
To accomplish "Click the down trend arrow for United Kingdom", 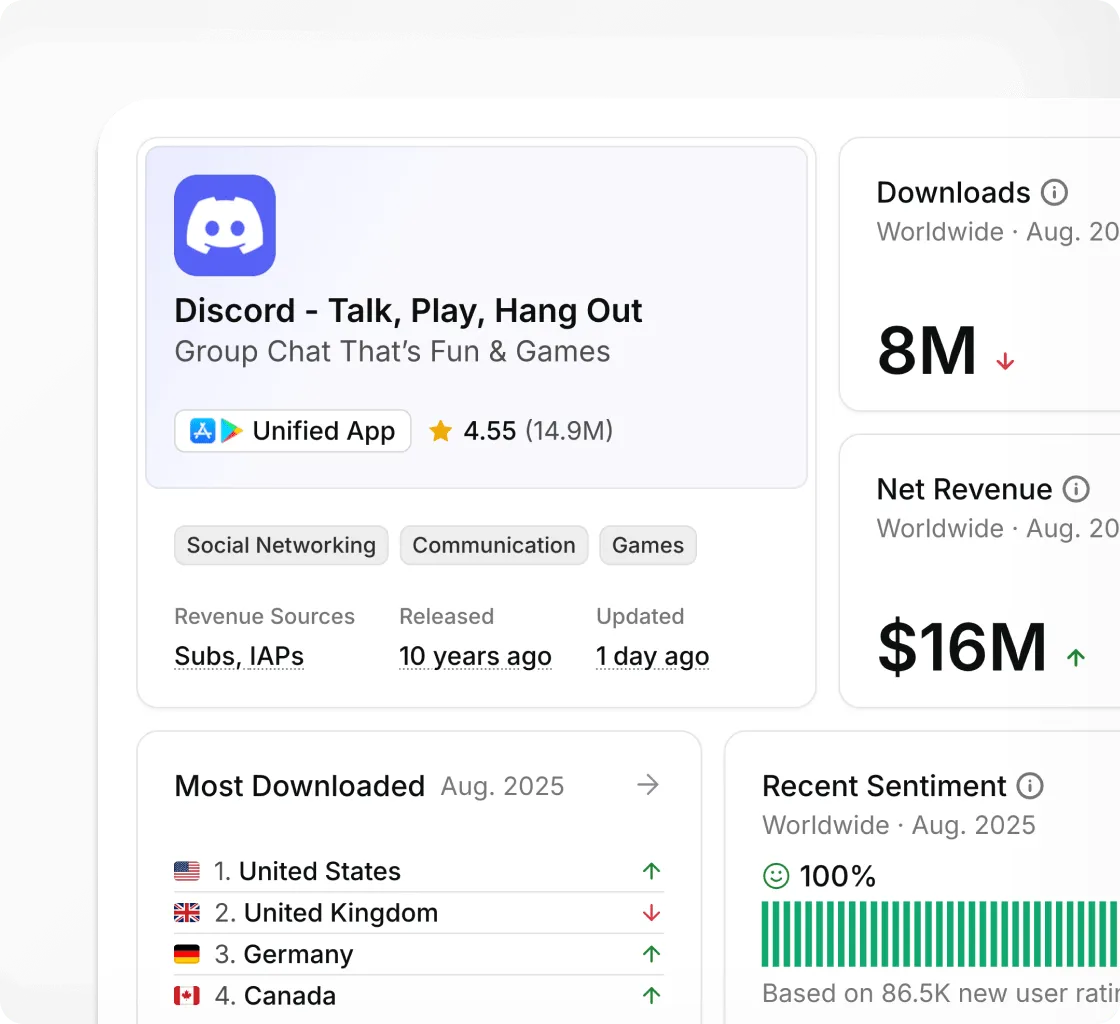I will [651, 913].
